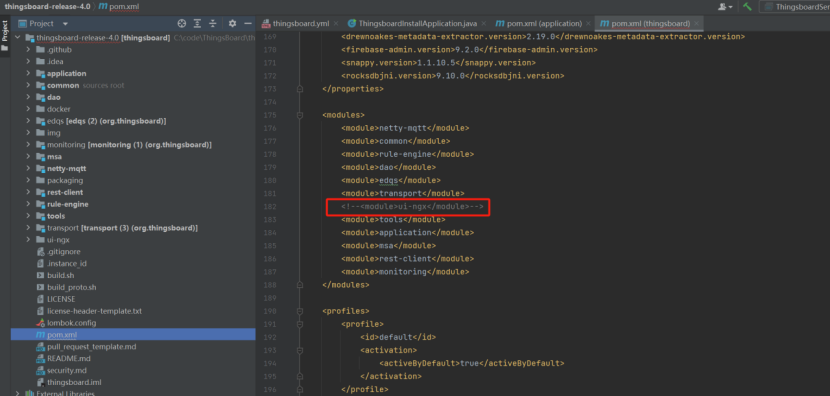Open ThingsboardServer run configuration selector

(x=795, y=6)
